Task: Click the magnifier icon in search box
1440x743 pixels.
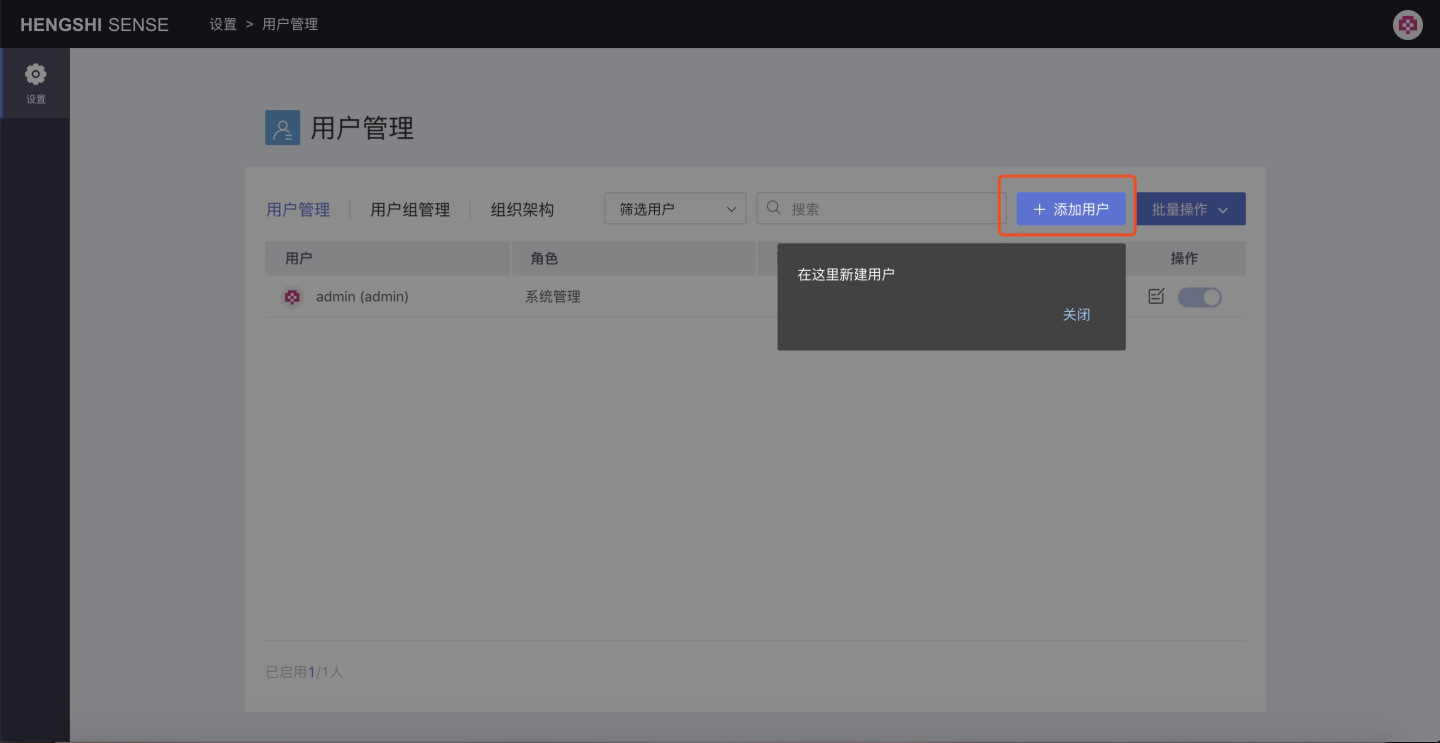Action: pyautogui.click(x=774, y=209)
